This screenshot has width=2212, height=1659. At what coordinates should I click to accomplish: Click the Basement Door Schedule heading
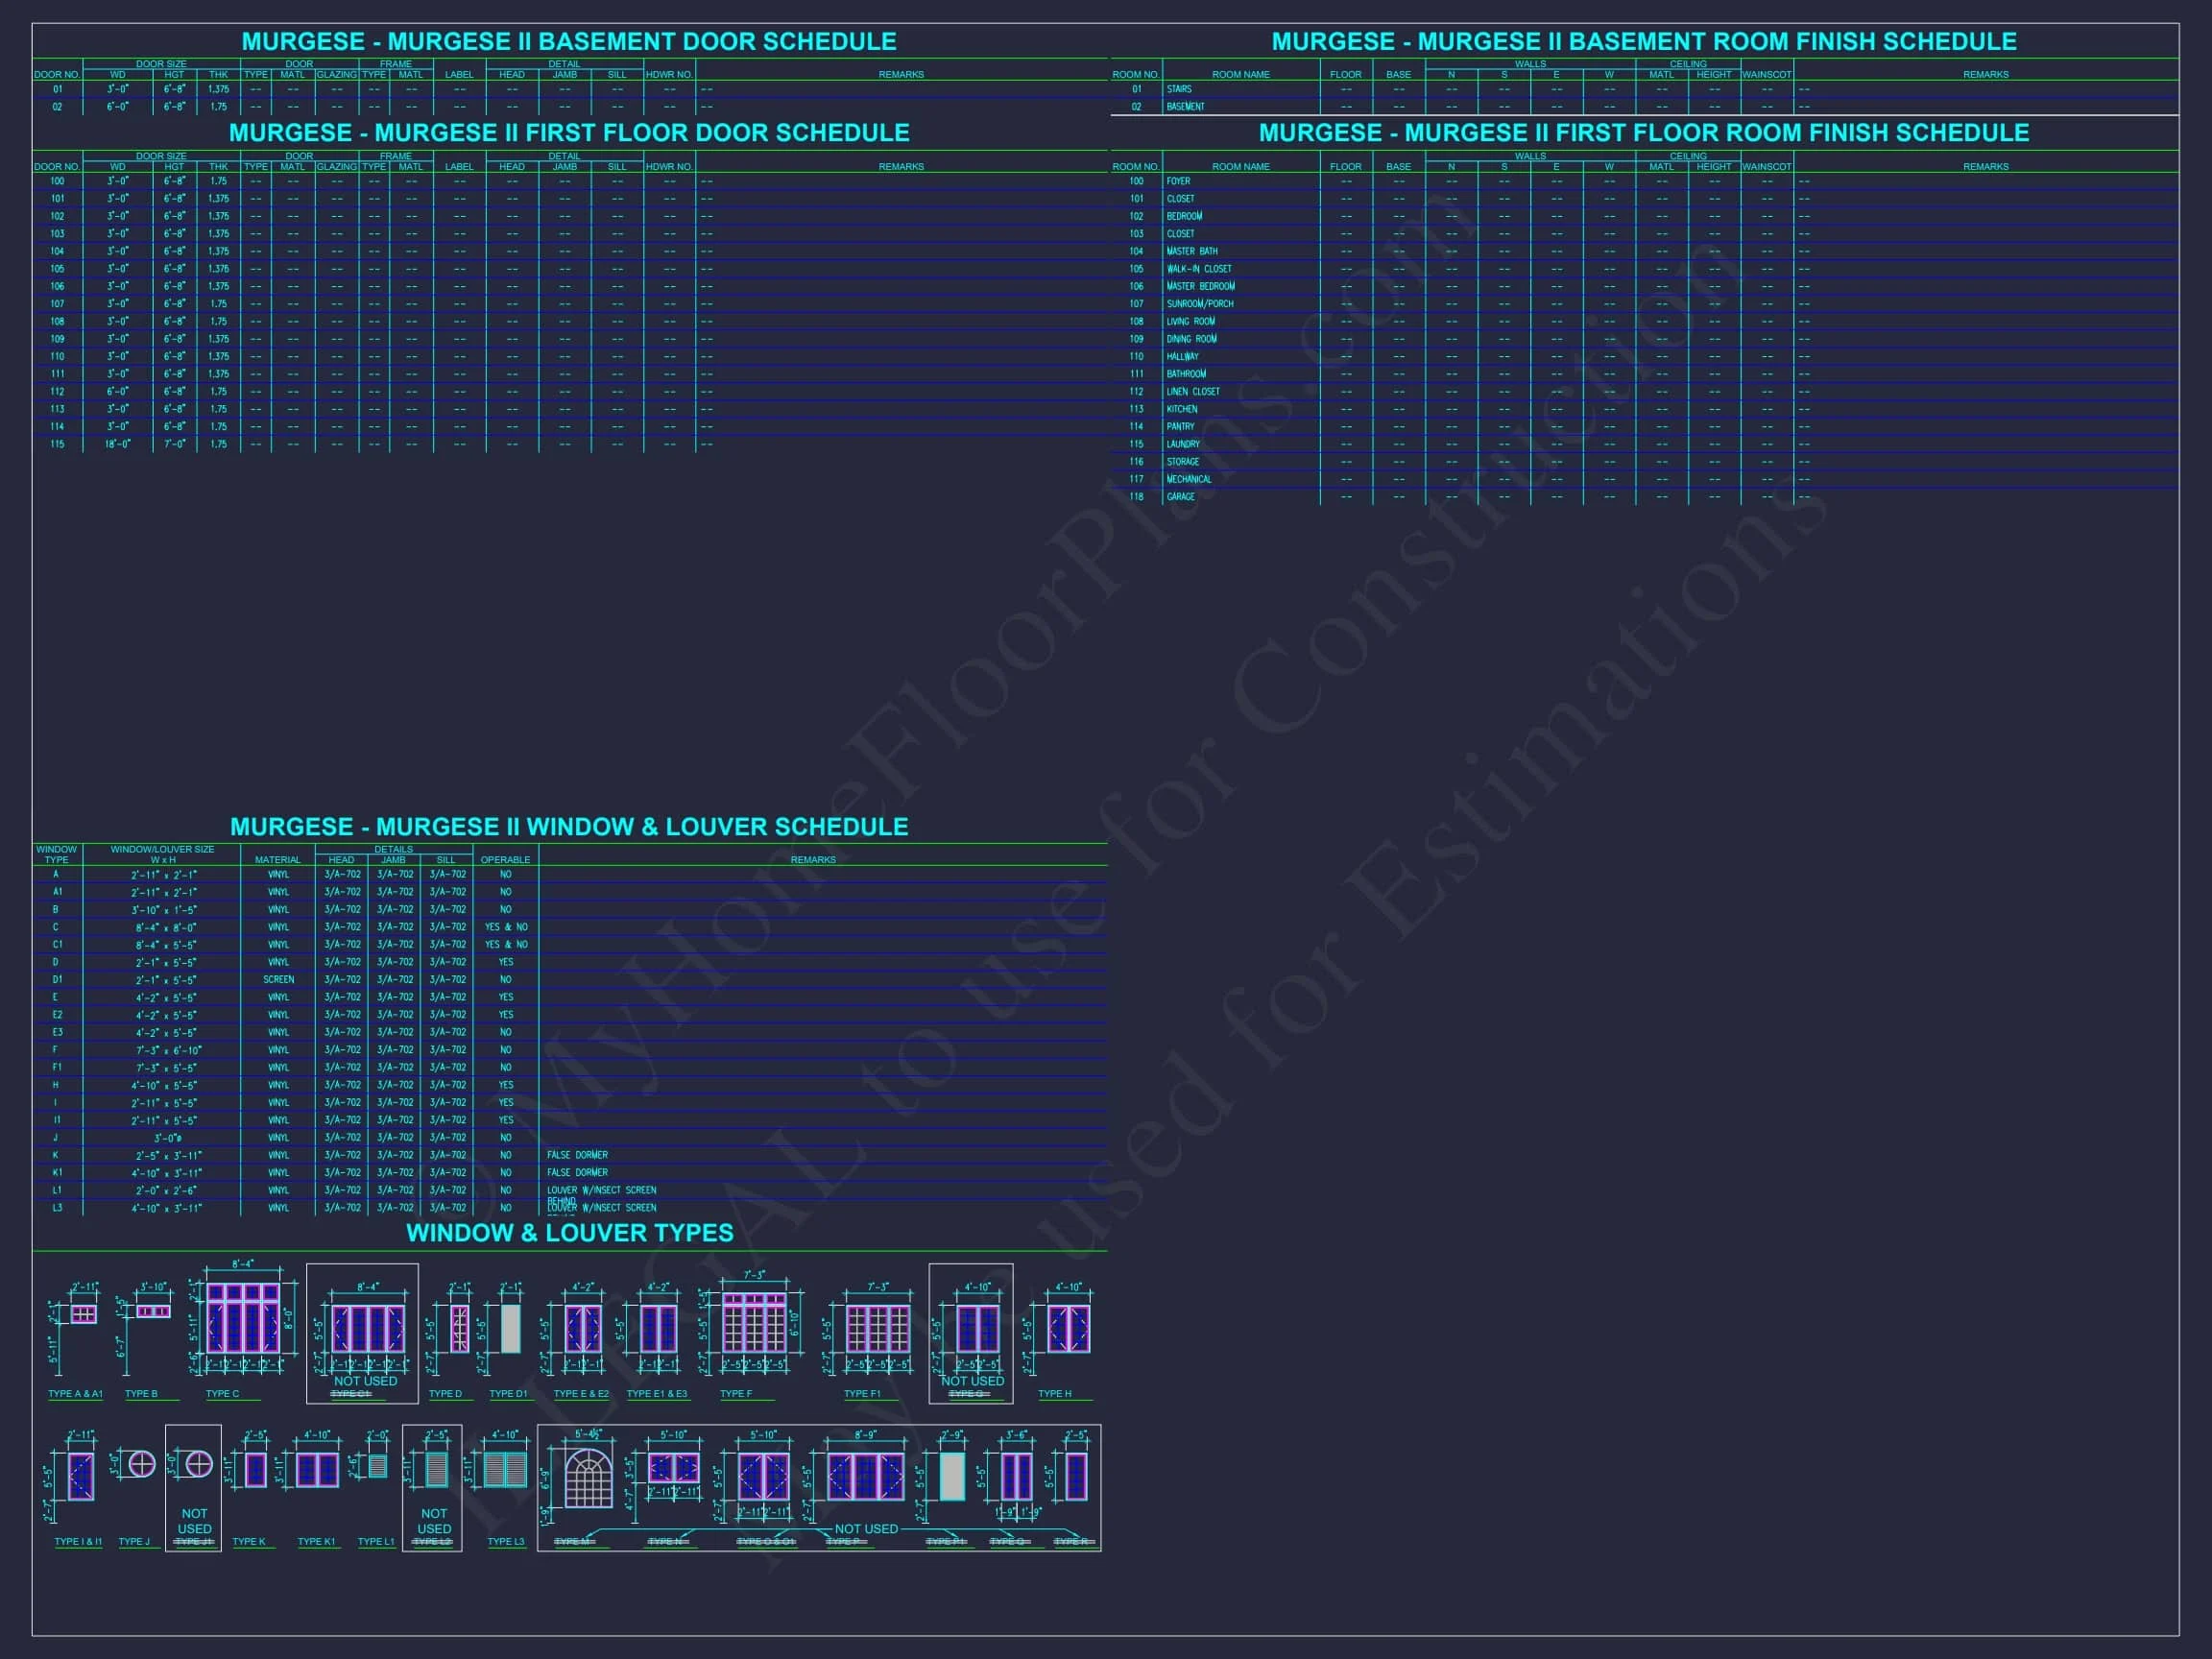pyautogui.click(x=569, y=42)
